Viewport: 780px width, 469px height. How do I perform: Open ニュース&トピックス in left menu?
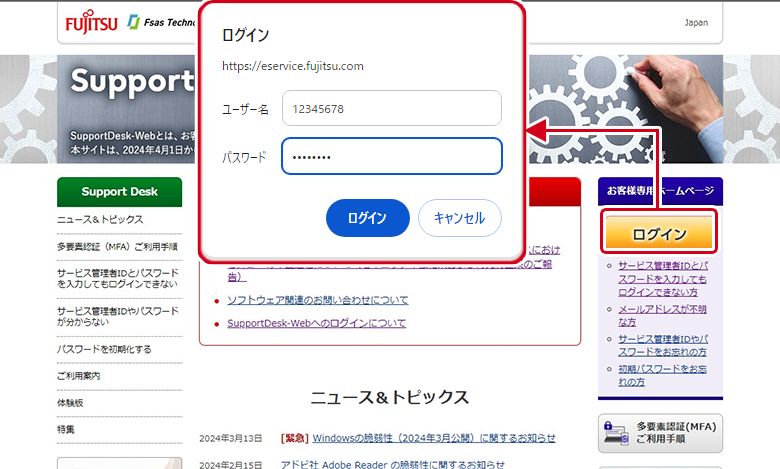[100, 219]
